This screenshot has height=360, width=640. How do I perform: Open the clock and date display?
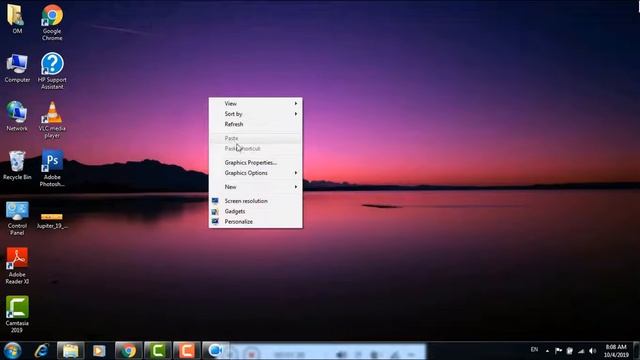tap(616, 351)
